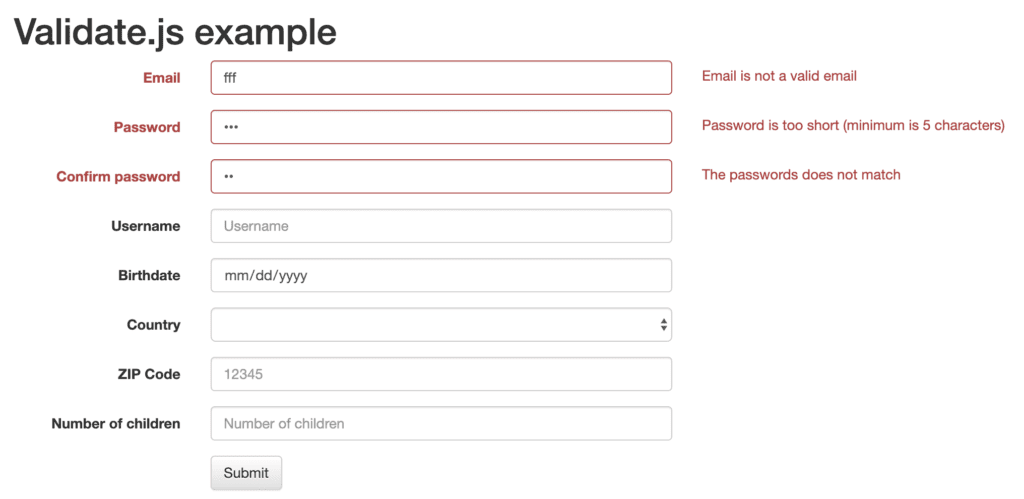Viewport: 1024px width, 499px height.
Task: Click the 'Email is not a valid email' error
Action: pyautogui.click(x=779, y=76)
